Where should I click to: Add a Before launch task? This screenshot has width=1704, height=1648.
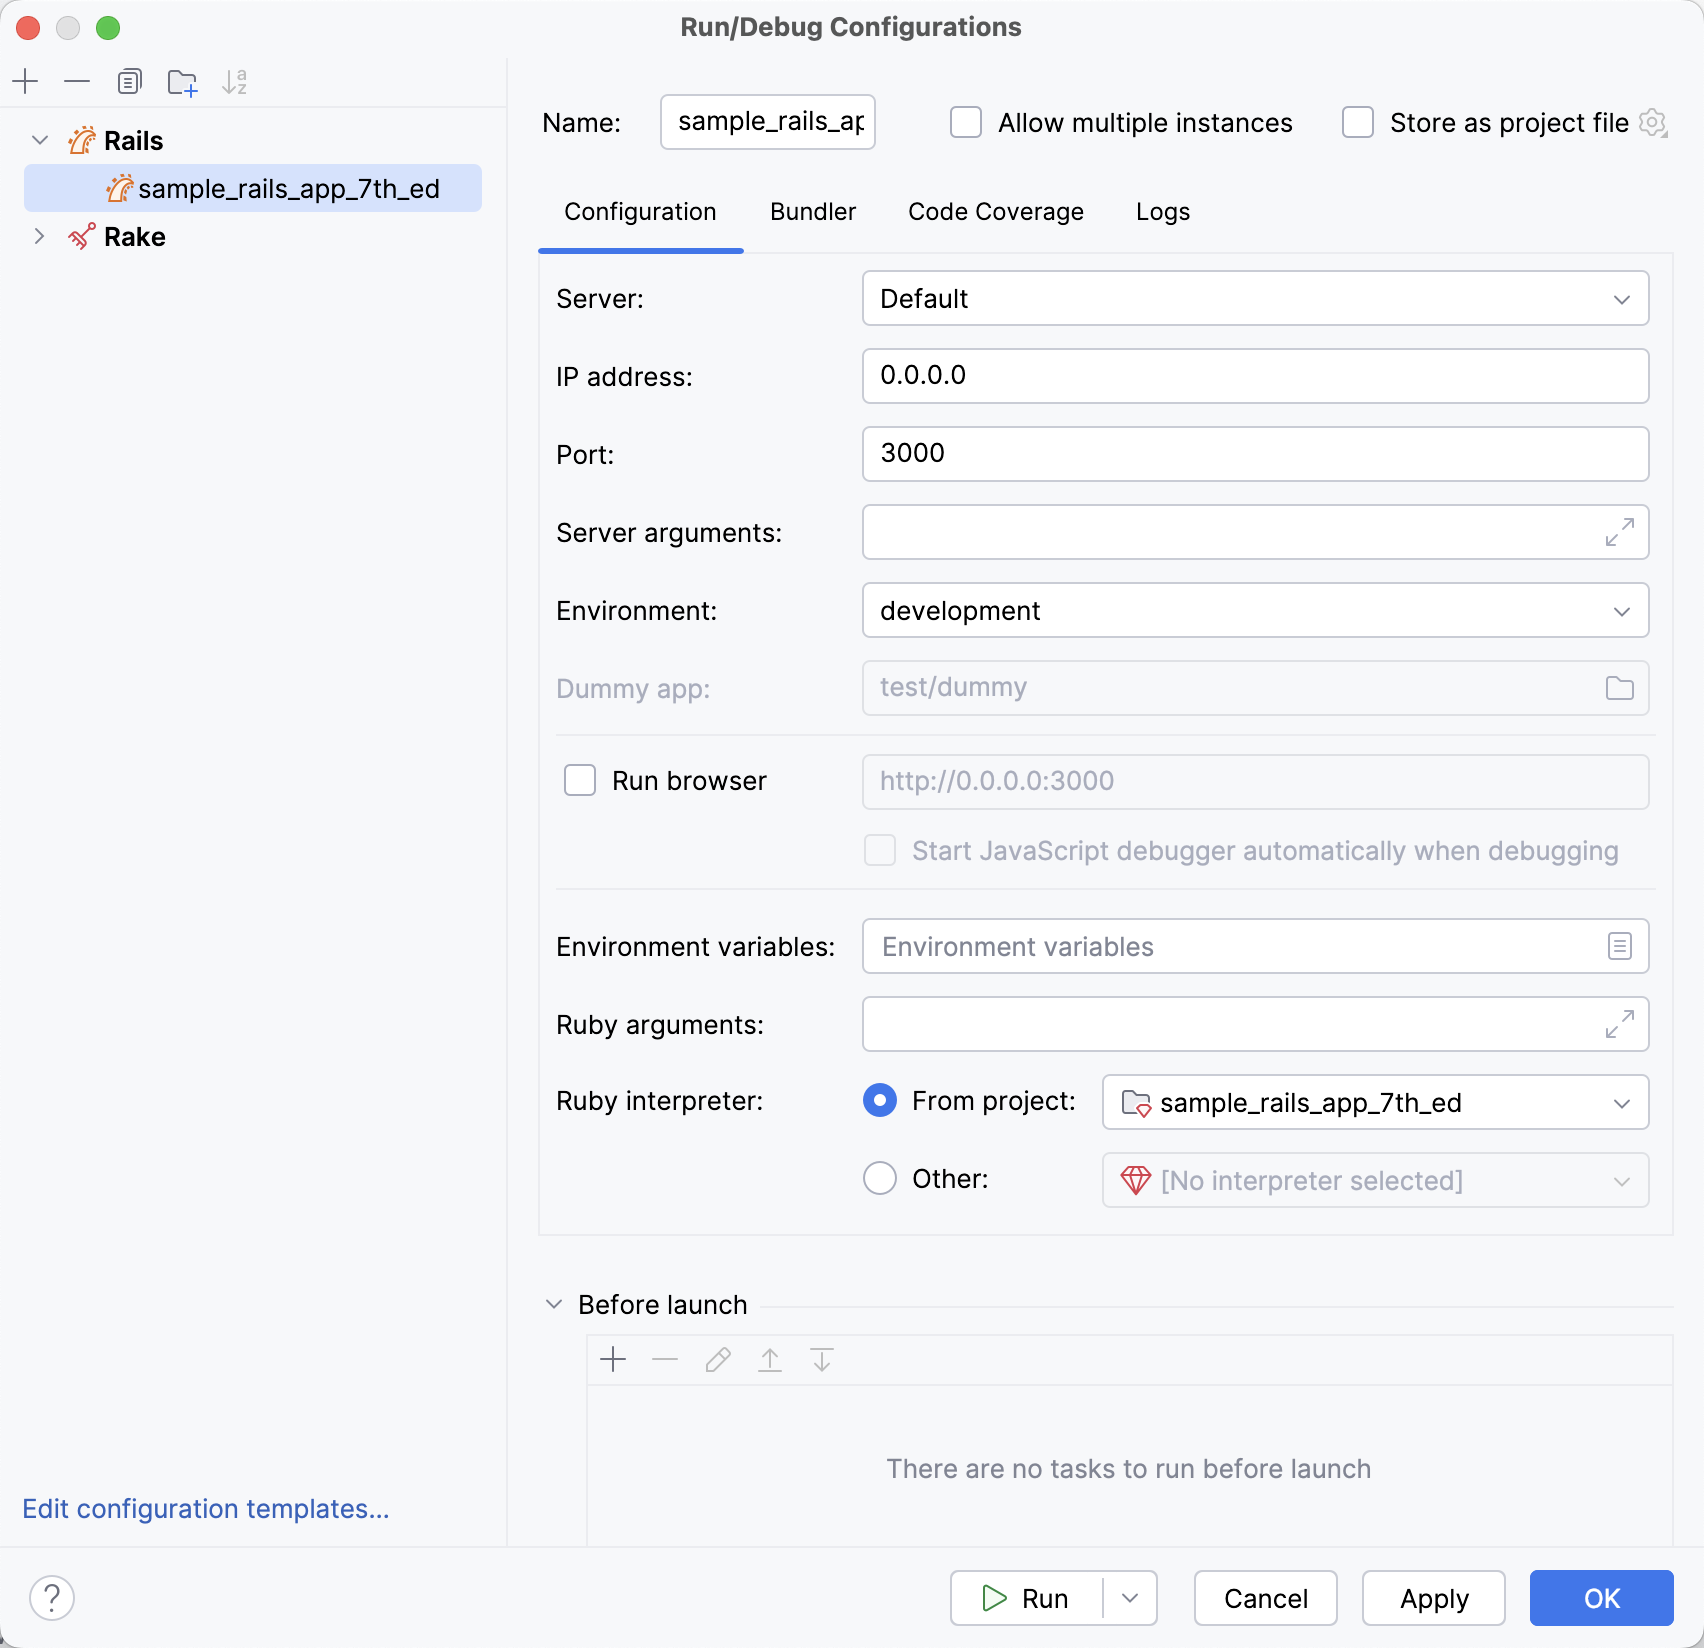pos(613,1360)
